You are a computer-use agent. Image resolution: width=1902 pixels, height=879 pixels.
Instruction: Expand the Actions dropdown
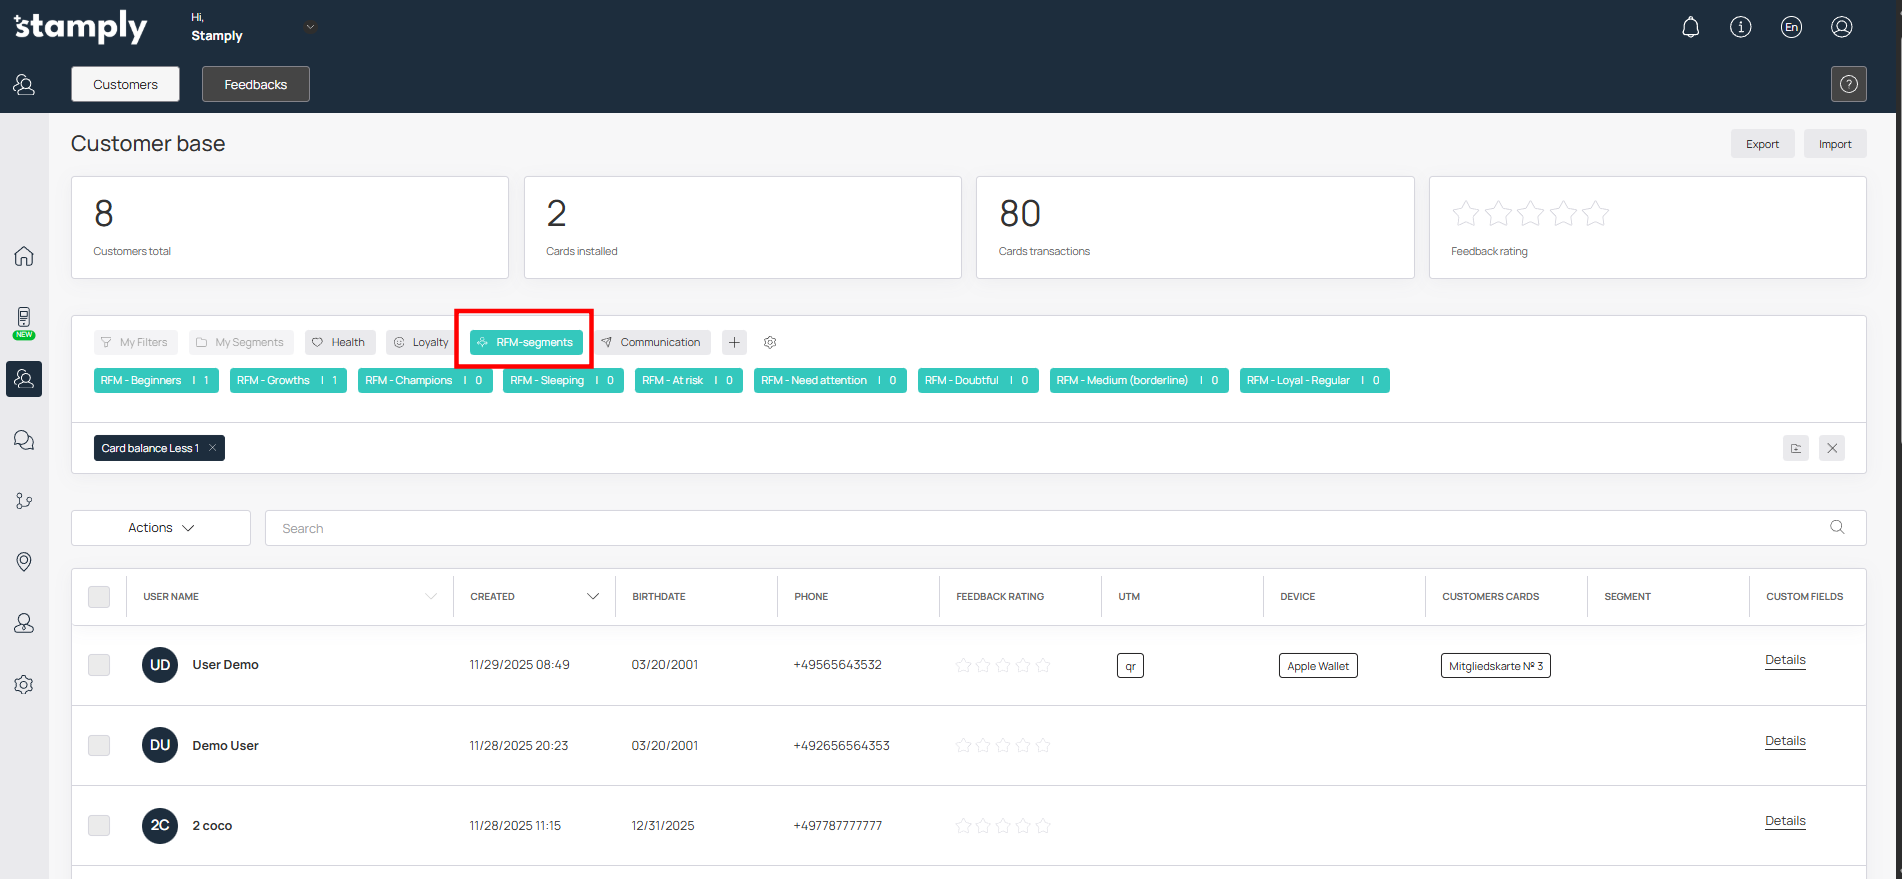coord(161,528)
